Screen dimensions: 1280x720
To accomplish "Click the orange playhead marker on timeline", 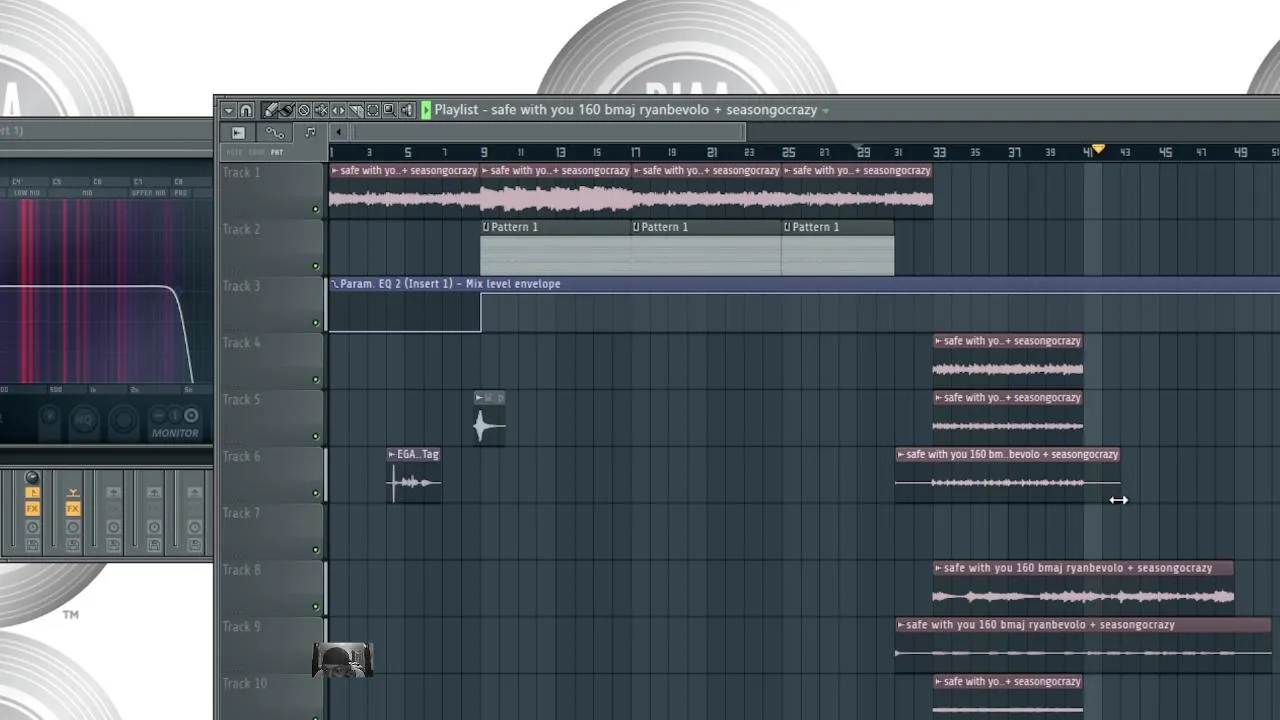I will (1098, 150).
